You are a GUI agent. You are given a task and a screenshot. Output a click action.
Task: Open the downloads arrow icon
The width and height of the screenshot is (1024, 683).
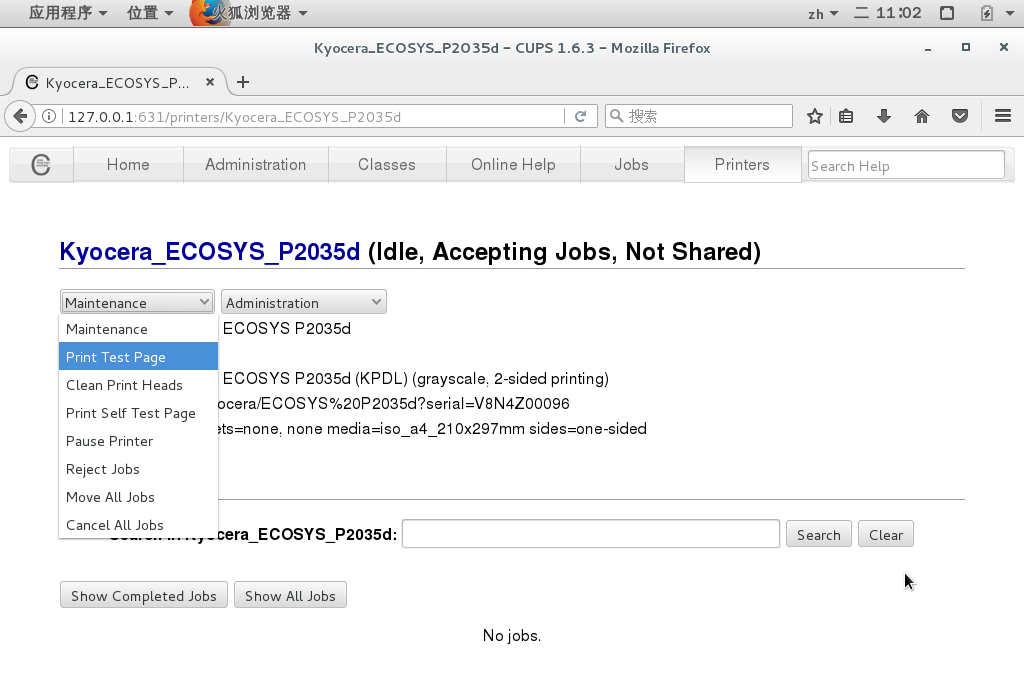tap(884, 116)
